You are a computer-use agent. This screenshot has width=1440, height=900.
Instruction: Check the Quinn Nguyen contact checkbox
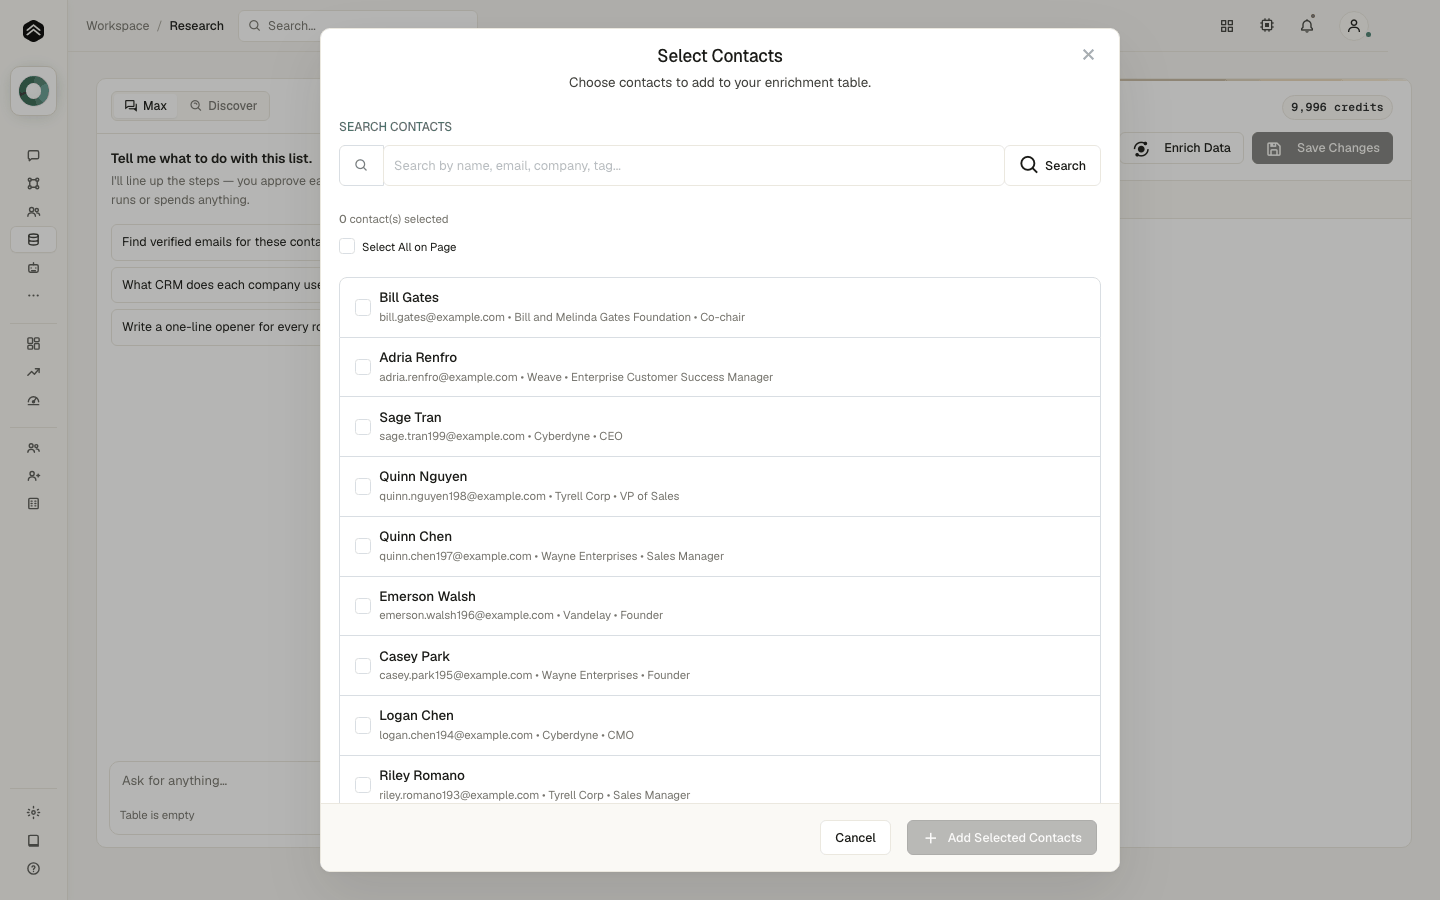pos(363,486)
